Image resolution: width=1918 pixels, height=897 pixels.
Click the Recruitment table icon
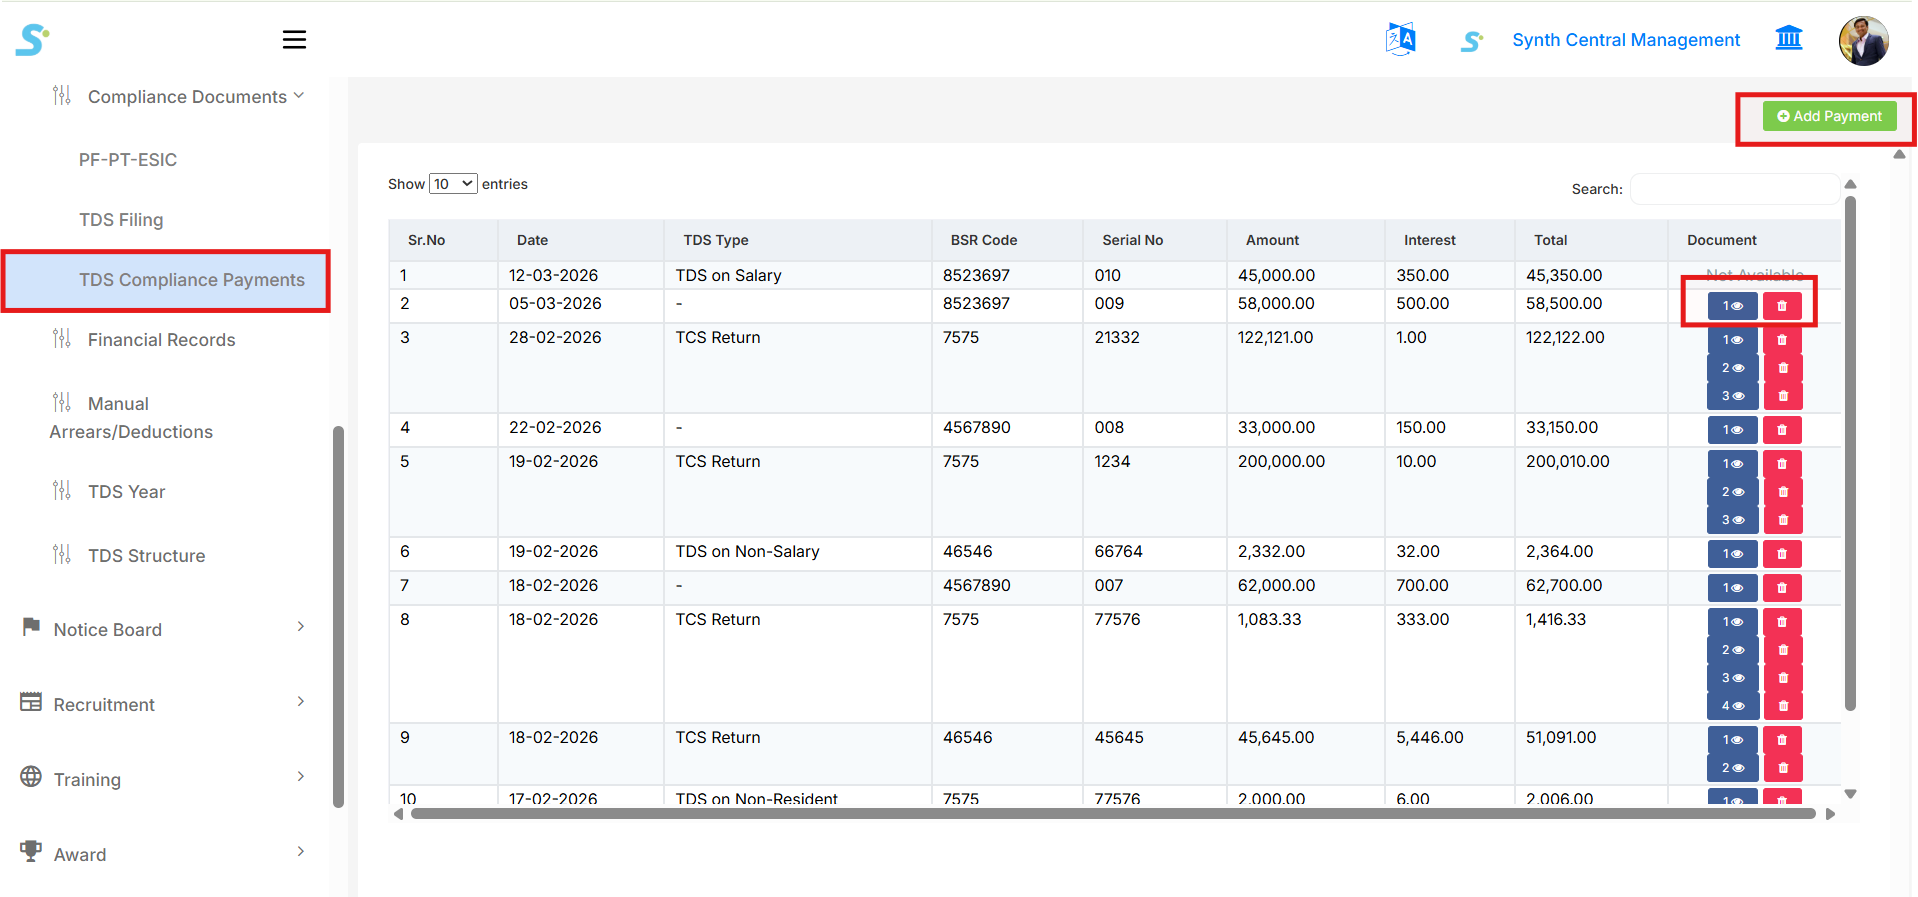(x=31, y=702)
